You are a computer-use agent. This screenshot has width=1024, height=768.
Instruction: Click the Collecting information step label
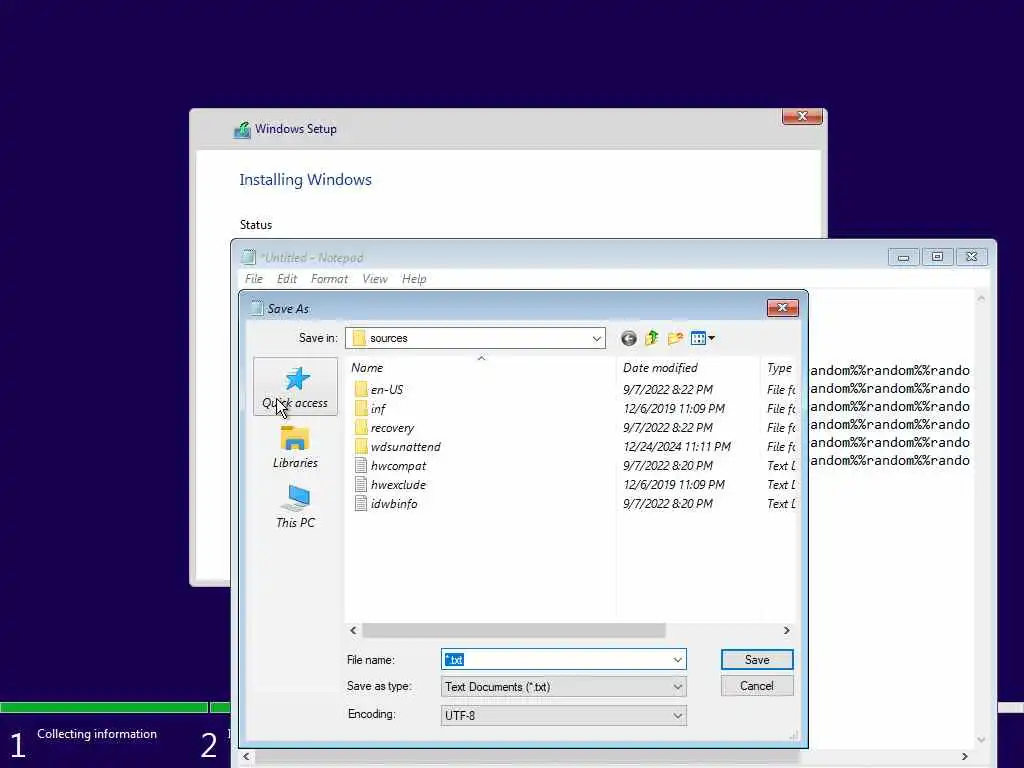click(97, 734)
